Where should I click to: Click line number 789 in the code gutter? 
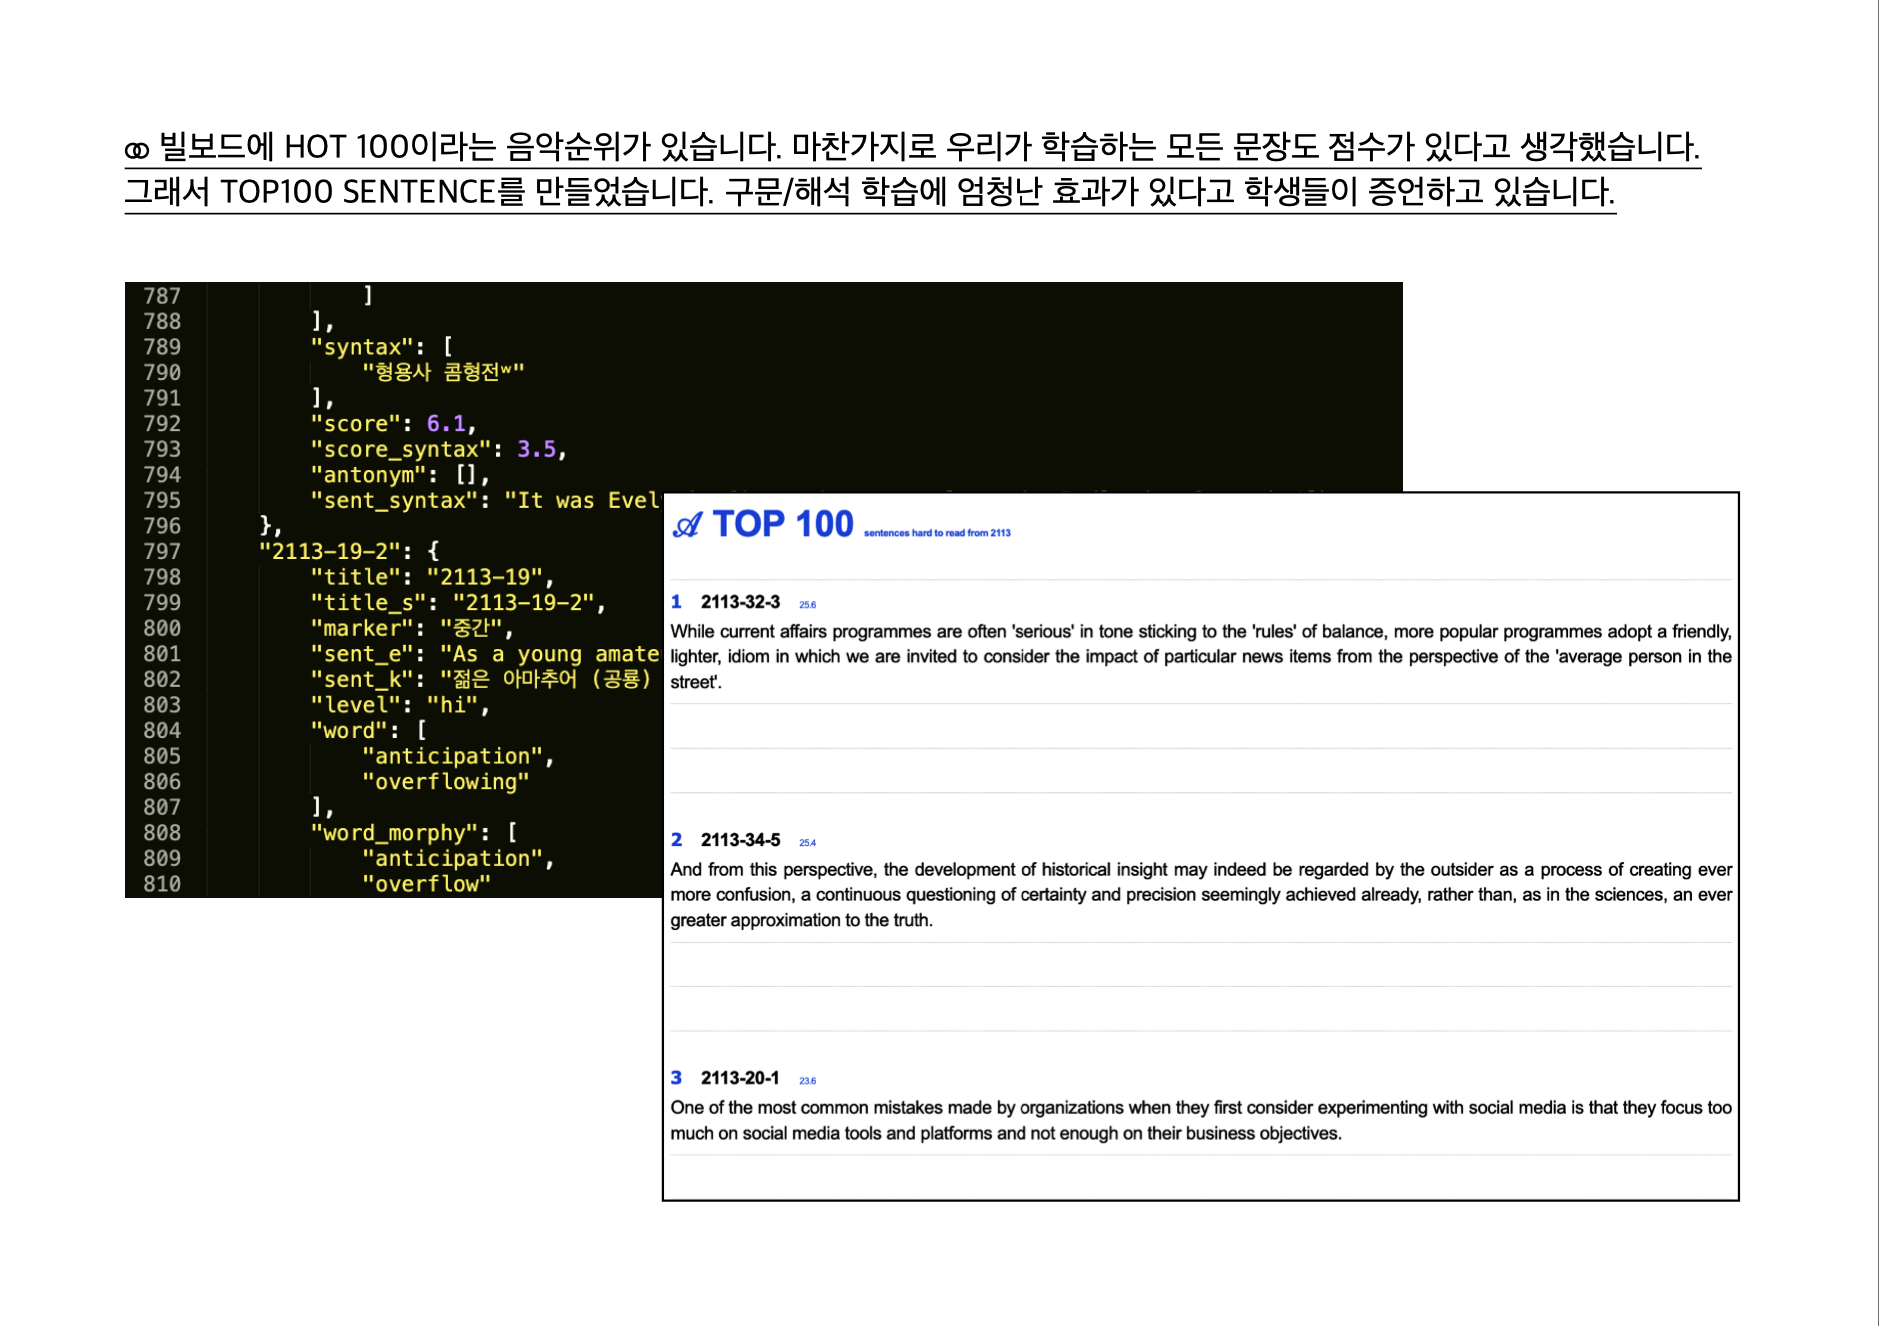point(162,347)
